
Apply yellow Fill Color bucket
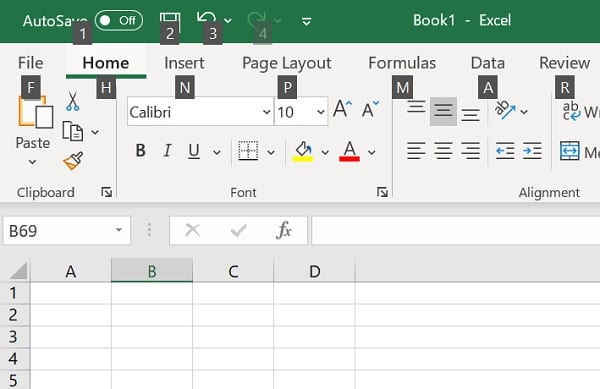pos(303,151)
